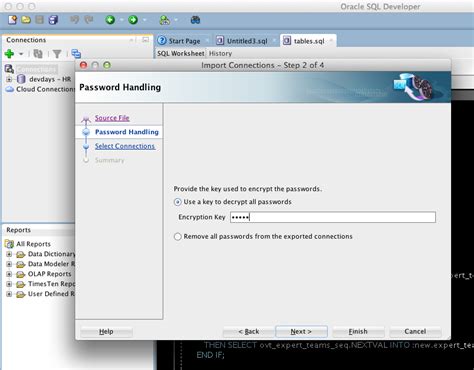
Task: Click the green Back navigation icon
Action: (110, 20)
